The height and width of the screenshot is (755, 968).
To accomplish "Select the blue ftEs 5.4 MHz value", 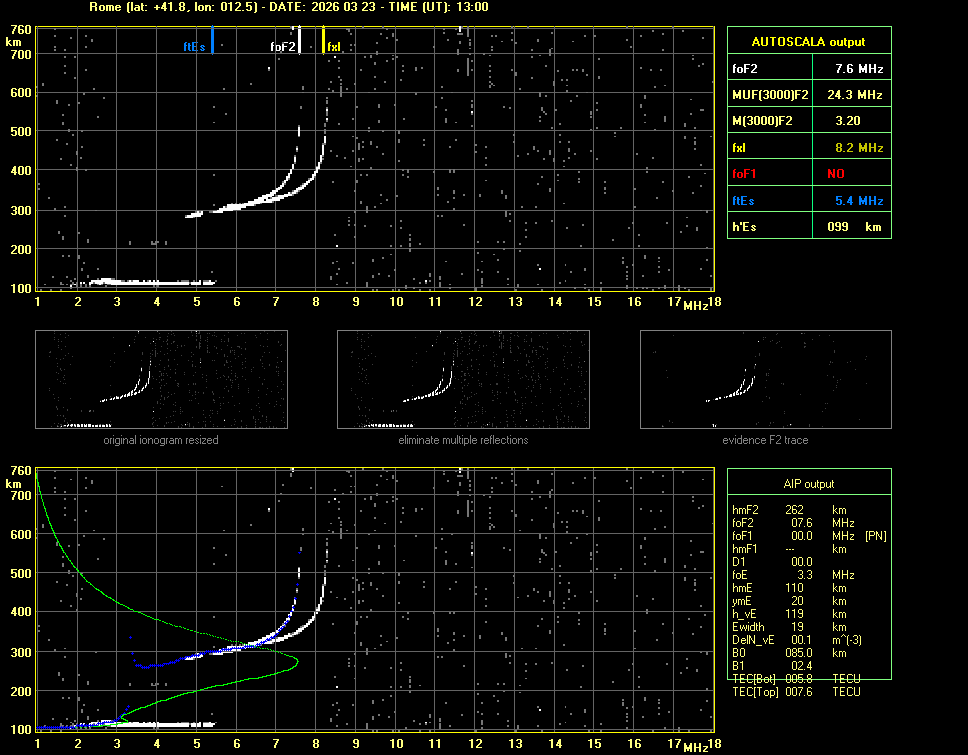I will coord(859,200).
